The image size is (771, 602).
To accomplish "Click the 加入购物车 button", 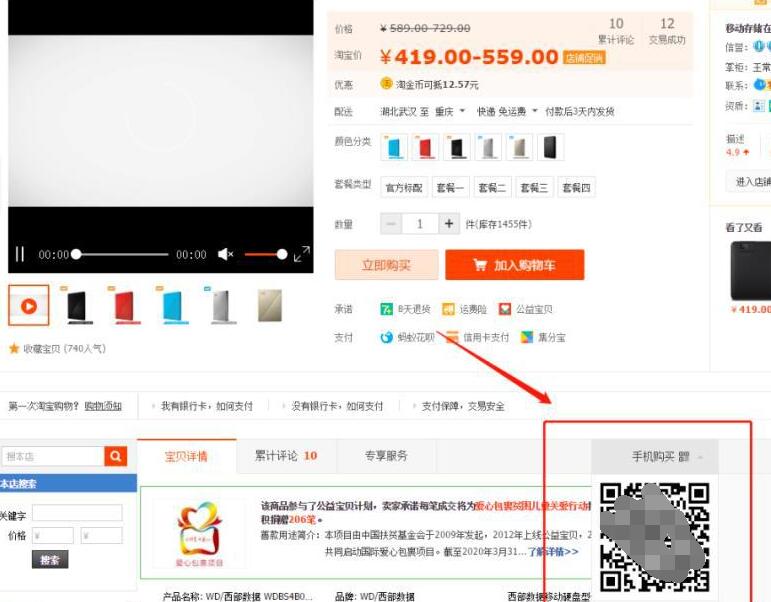I will tap(514, 265).
